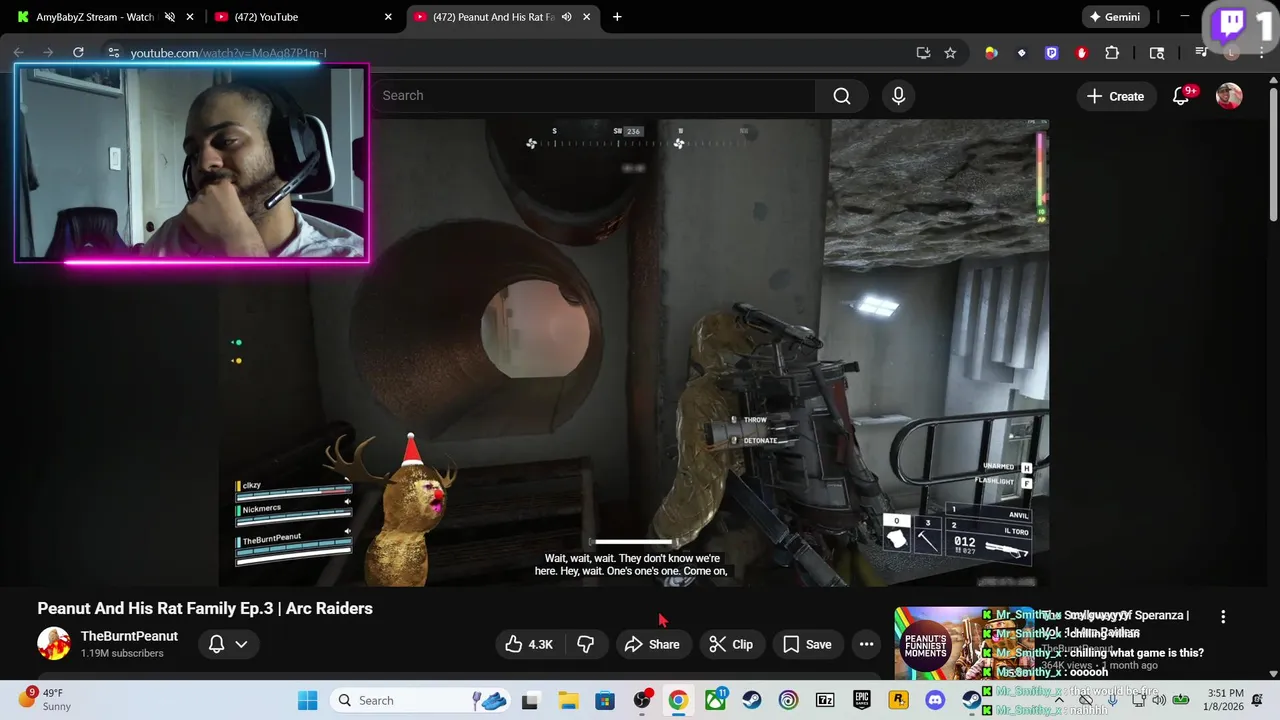This screenshot has width=1280, height=720.
Task: Bookmark this page with the star icon
Action: 950,53
